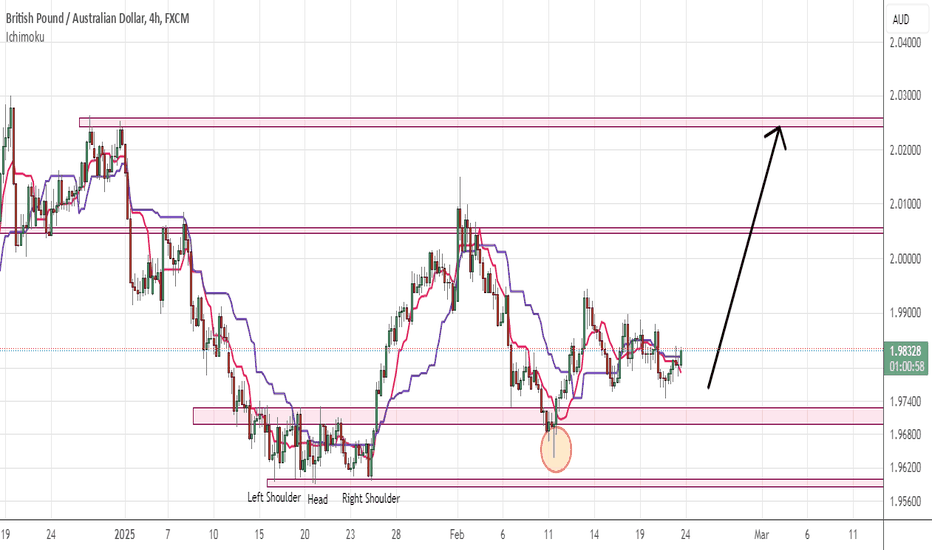Click the 1.96200 price axis label

[905, 467]
